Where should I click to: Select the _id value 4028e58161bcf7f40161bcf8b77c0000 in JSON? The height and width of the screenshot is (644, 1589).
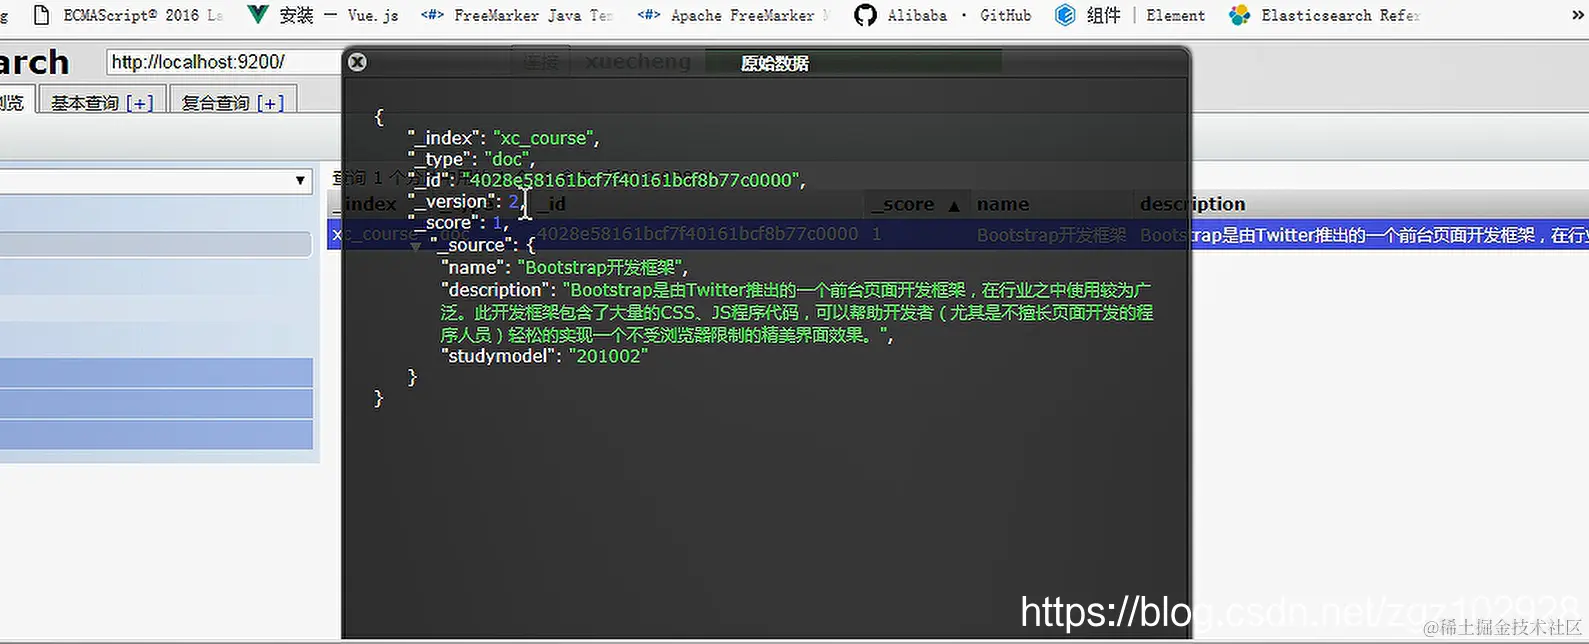631,180
